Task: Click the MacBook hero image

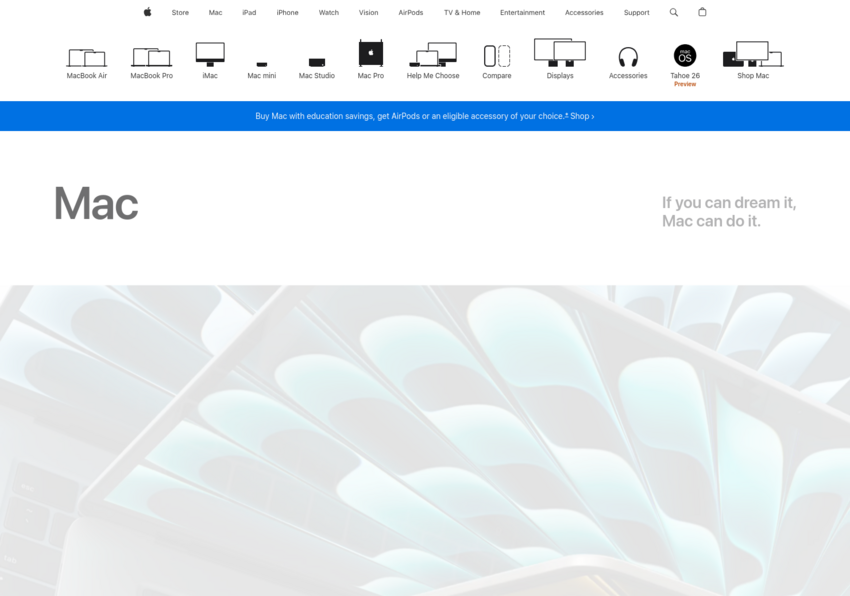Action: pos(425,440)
